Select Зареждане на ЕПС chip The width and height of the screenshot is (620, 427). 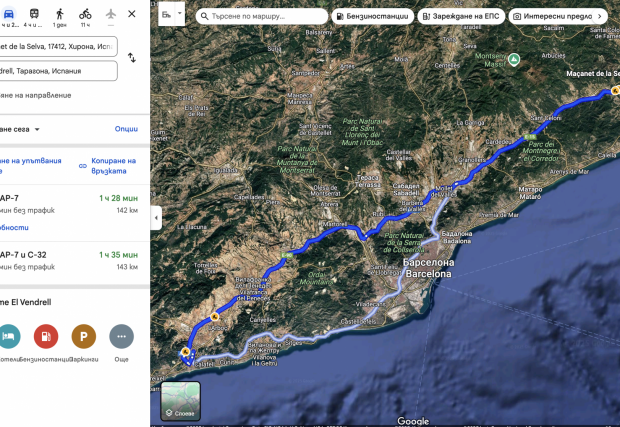pyautogui.click(x=461, y=16)
